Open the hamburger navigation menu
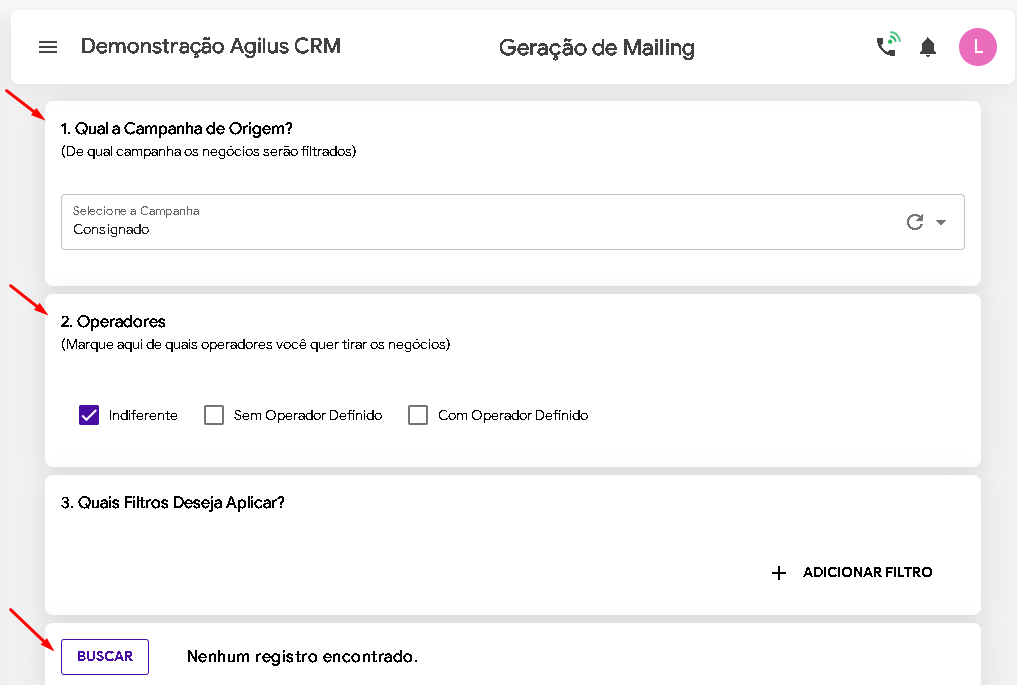The height and width of the screenshot is (685, 1017). (x=48, y=47)
